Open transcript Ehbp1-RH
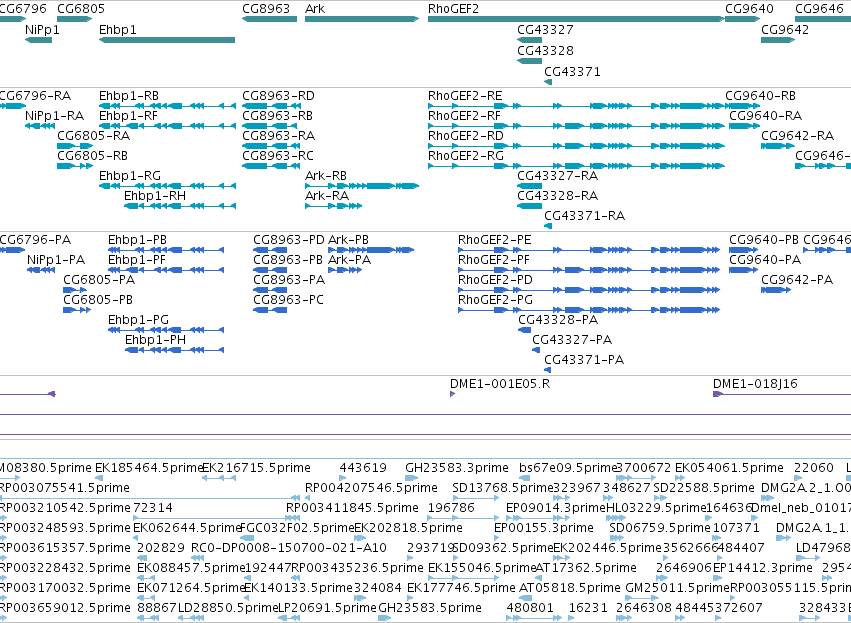 click(155, 195)
